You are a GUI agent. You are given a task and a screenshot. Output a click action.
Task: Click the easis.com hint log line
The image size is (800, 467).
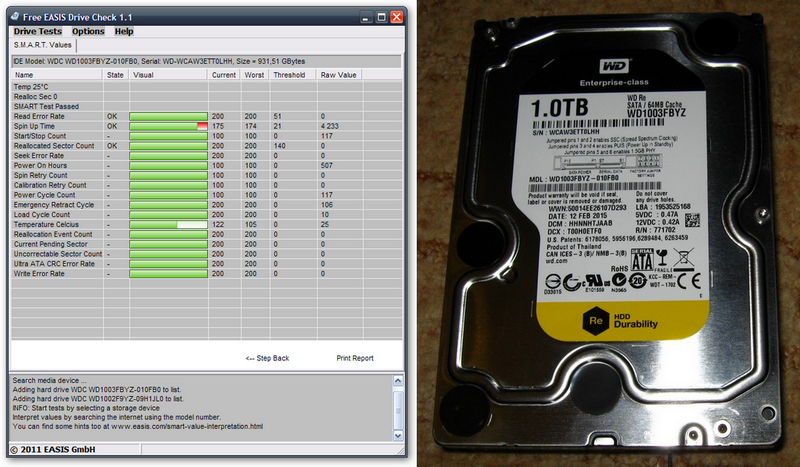[138, 427]
